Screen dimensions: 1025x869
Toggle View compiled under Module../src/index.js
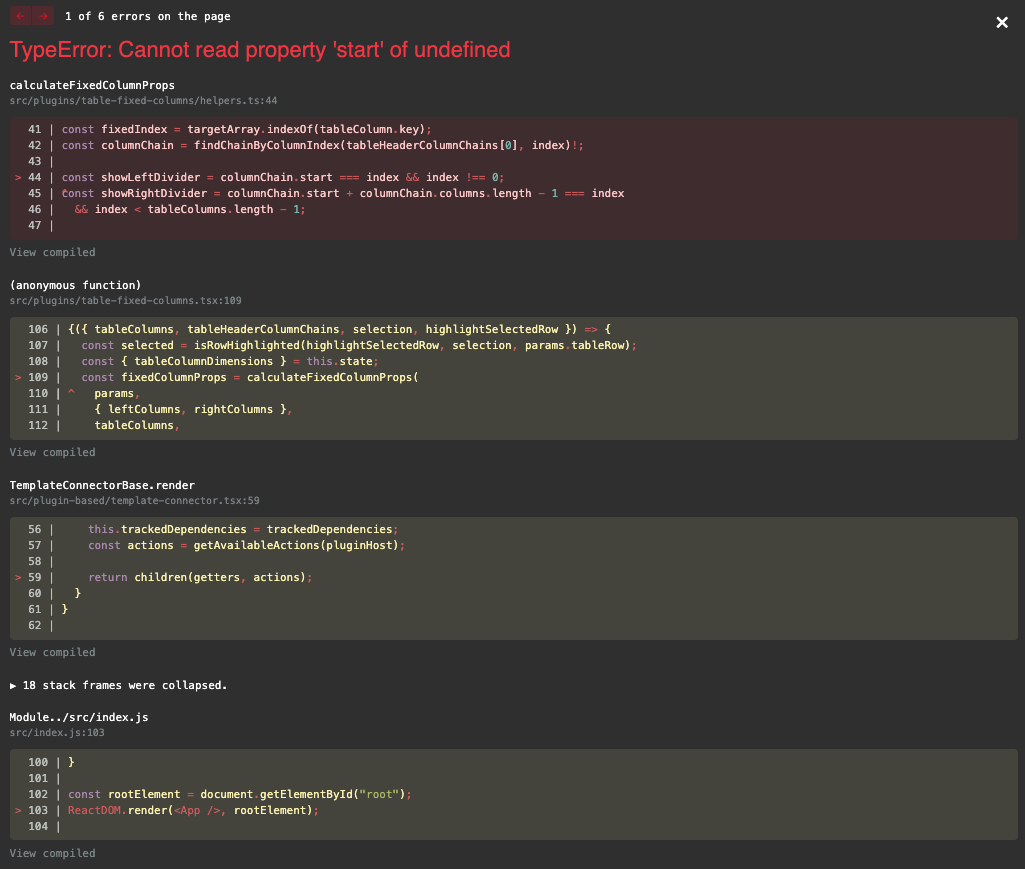[x=51, y=853]
